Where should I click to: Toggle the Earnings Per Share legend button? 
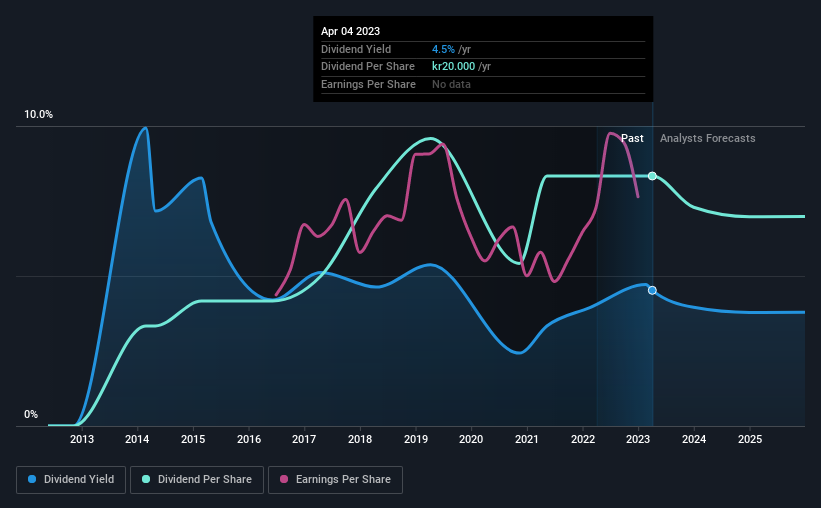point(335,480)
